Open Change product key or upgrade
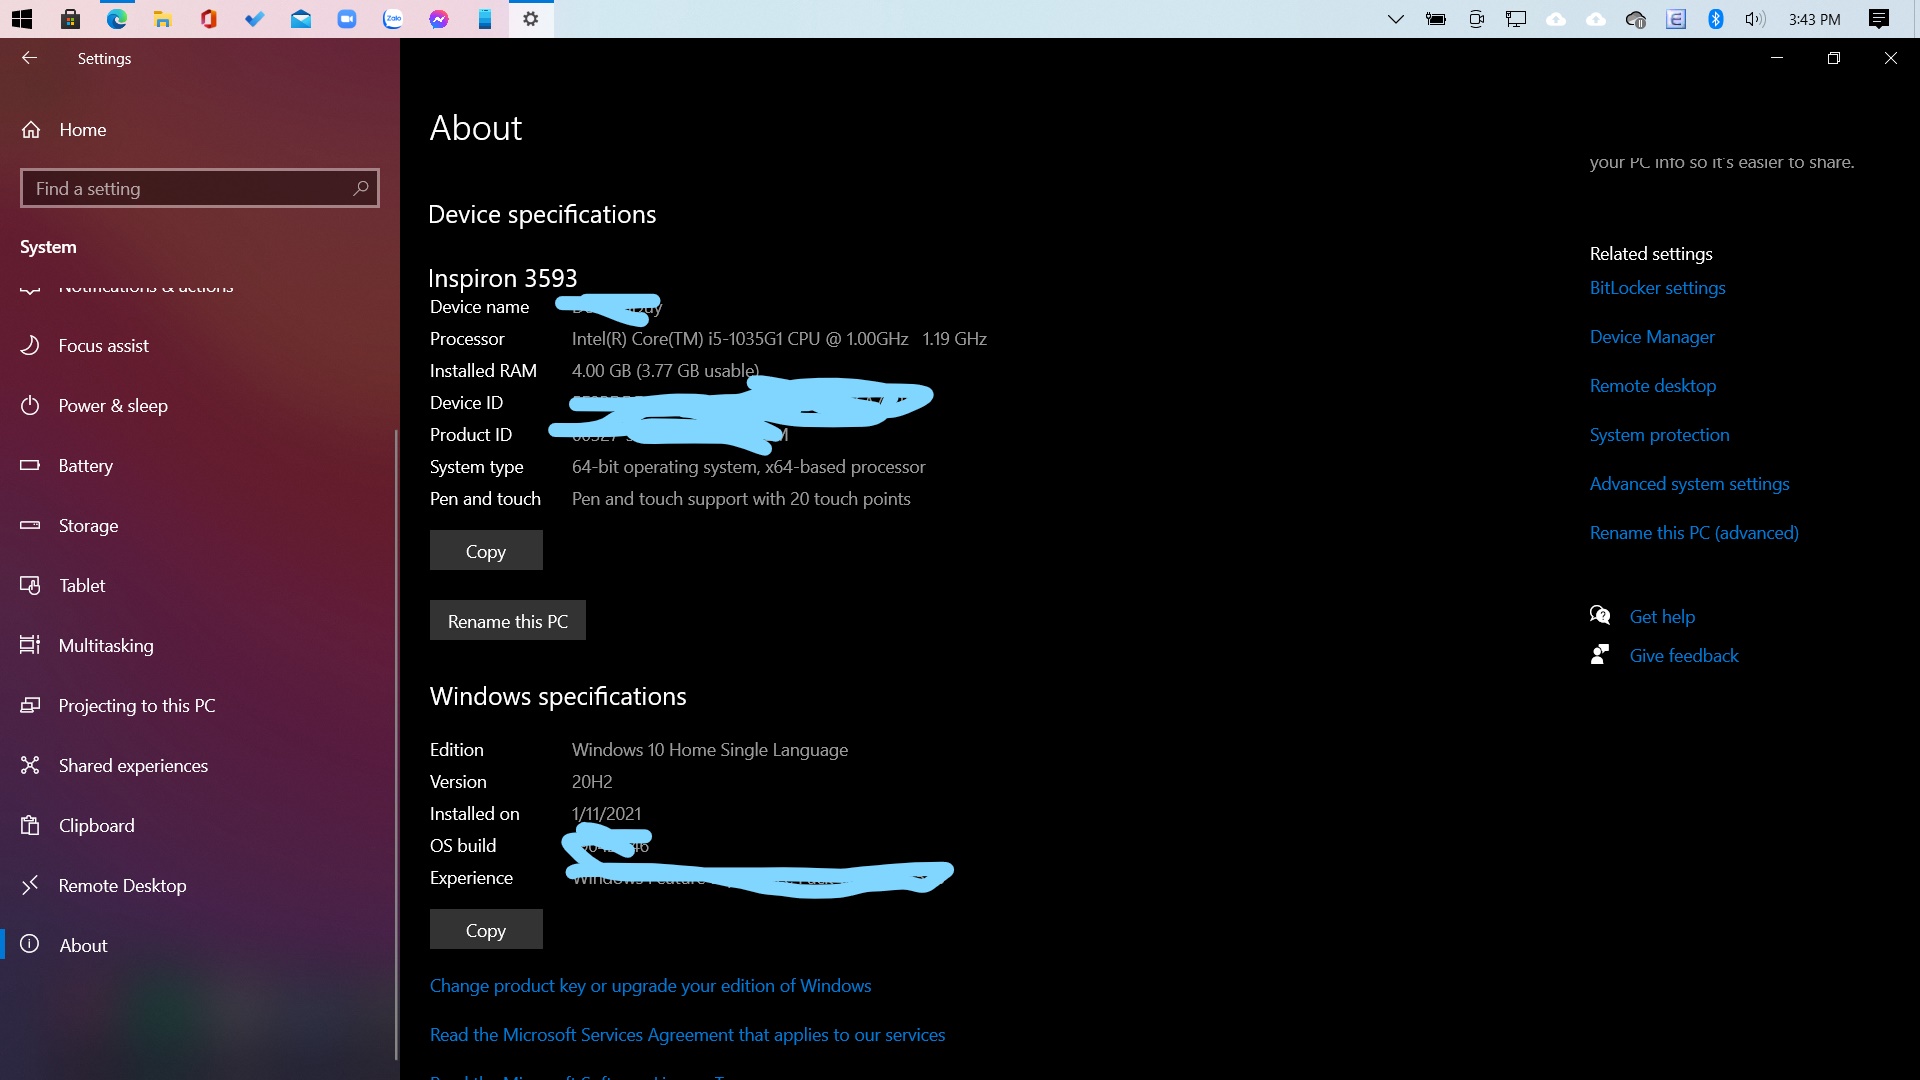The width and height of the screenshot is (1920, 1080). [650, 985]
